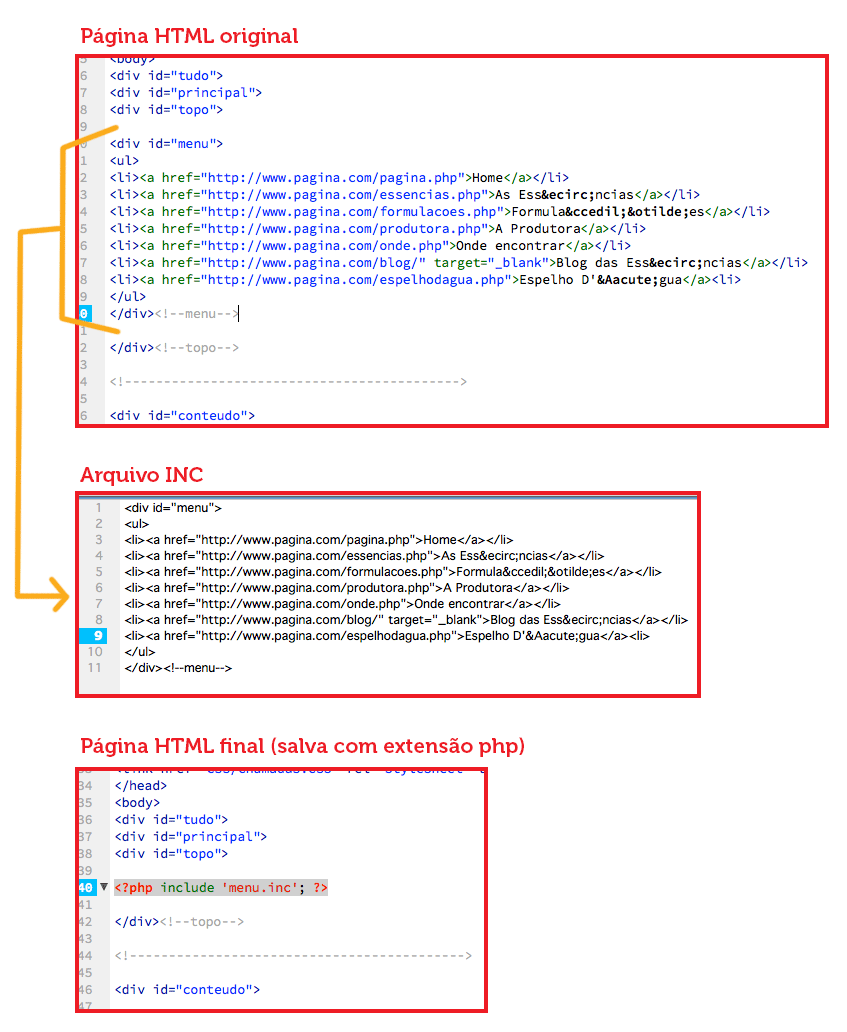Screen dimensions: 847x1032
Task: Click </div><!--topo--> on line 42
Action: (179, 922)
